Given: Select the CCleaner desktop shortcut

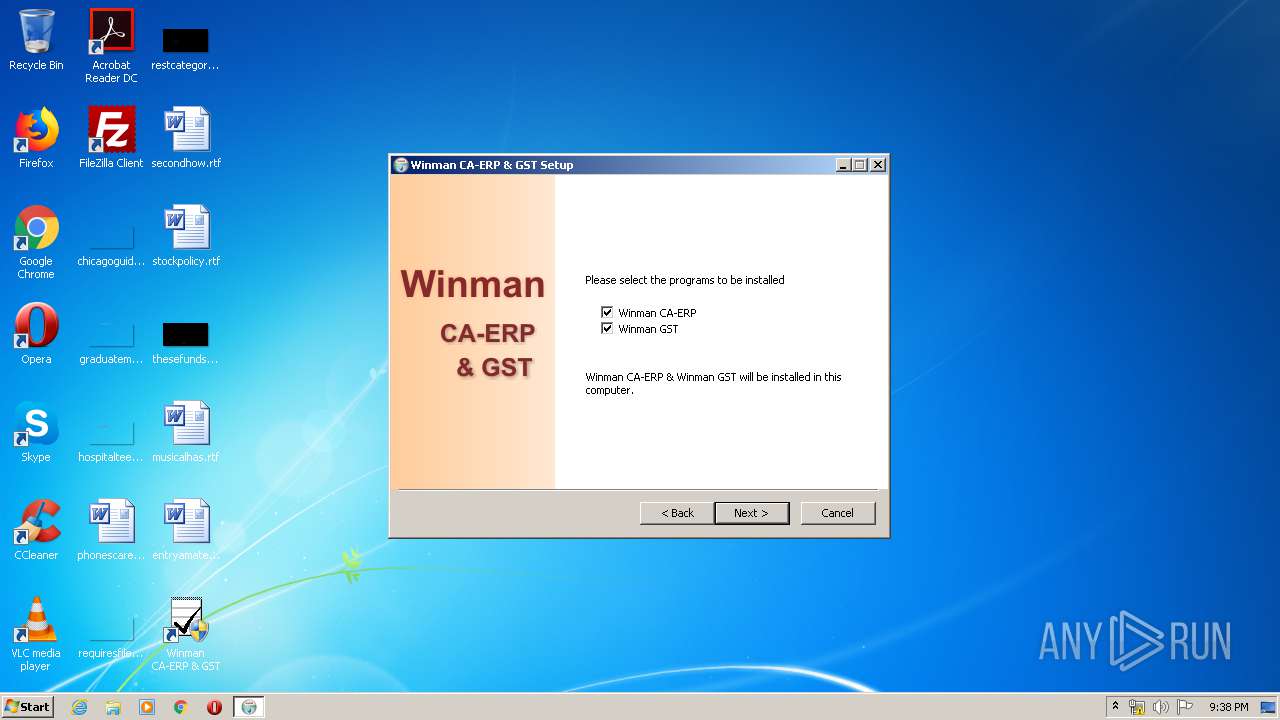Looking at the screenshot, I should pyautogui.click(x=36, y=530).
